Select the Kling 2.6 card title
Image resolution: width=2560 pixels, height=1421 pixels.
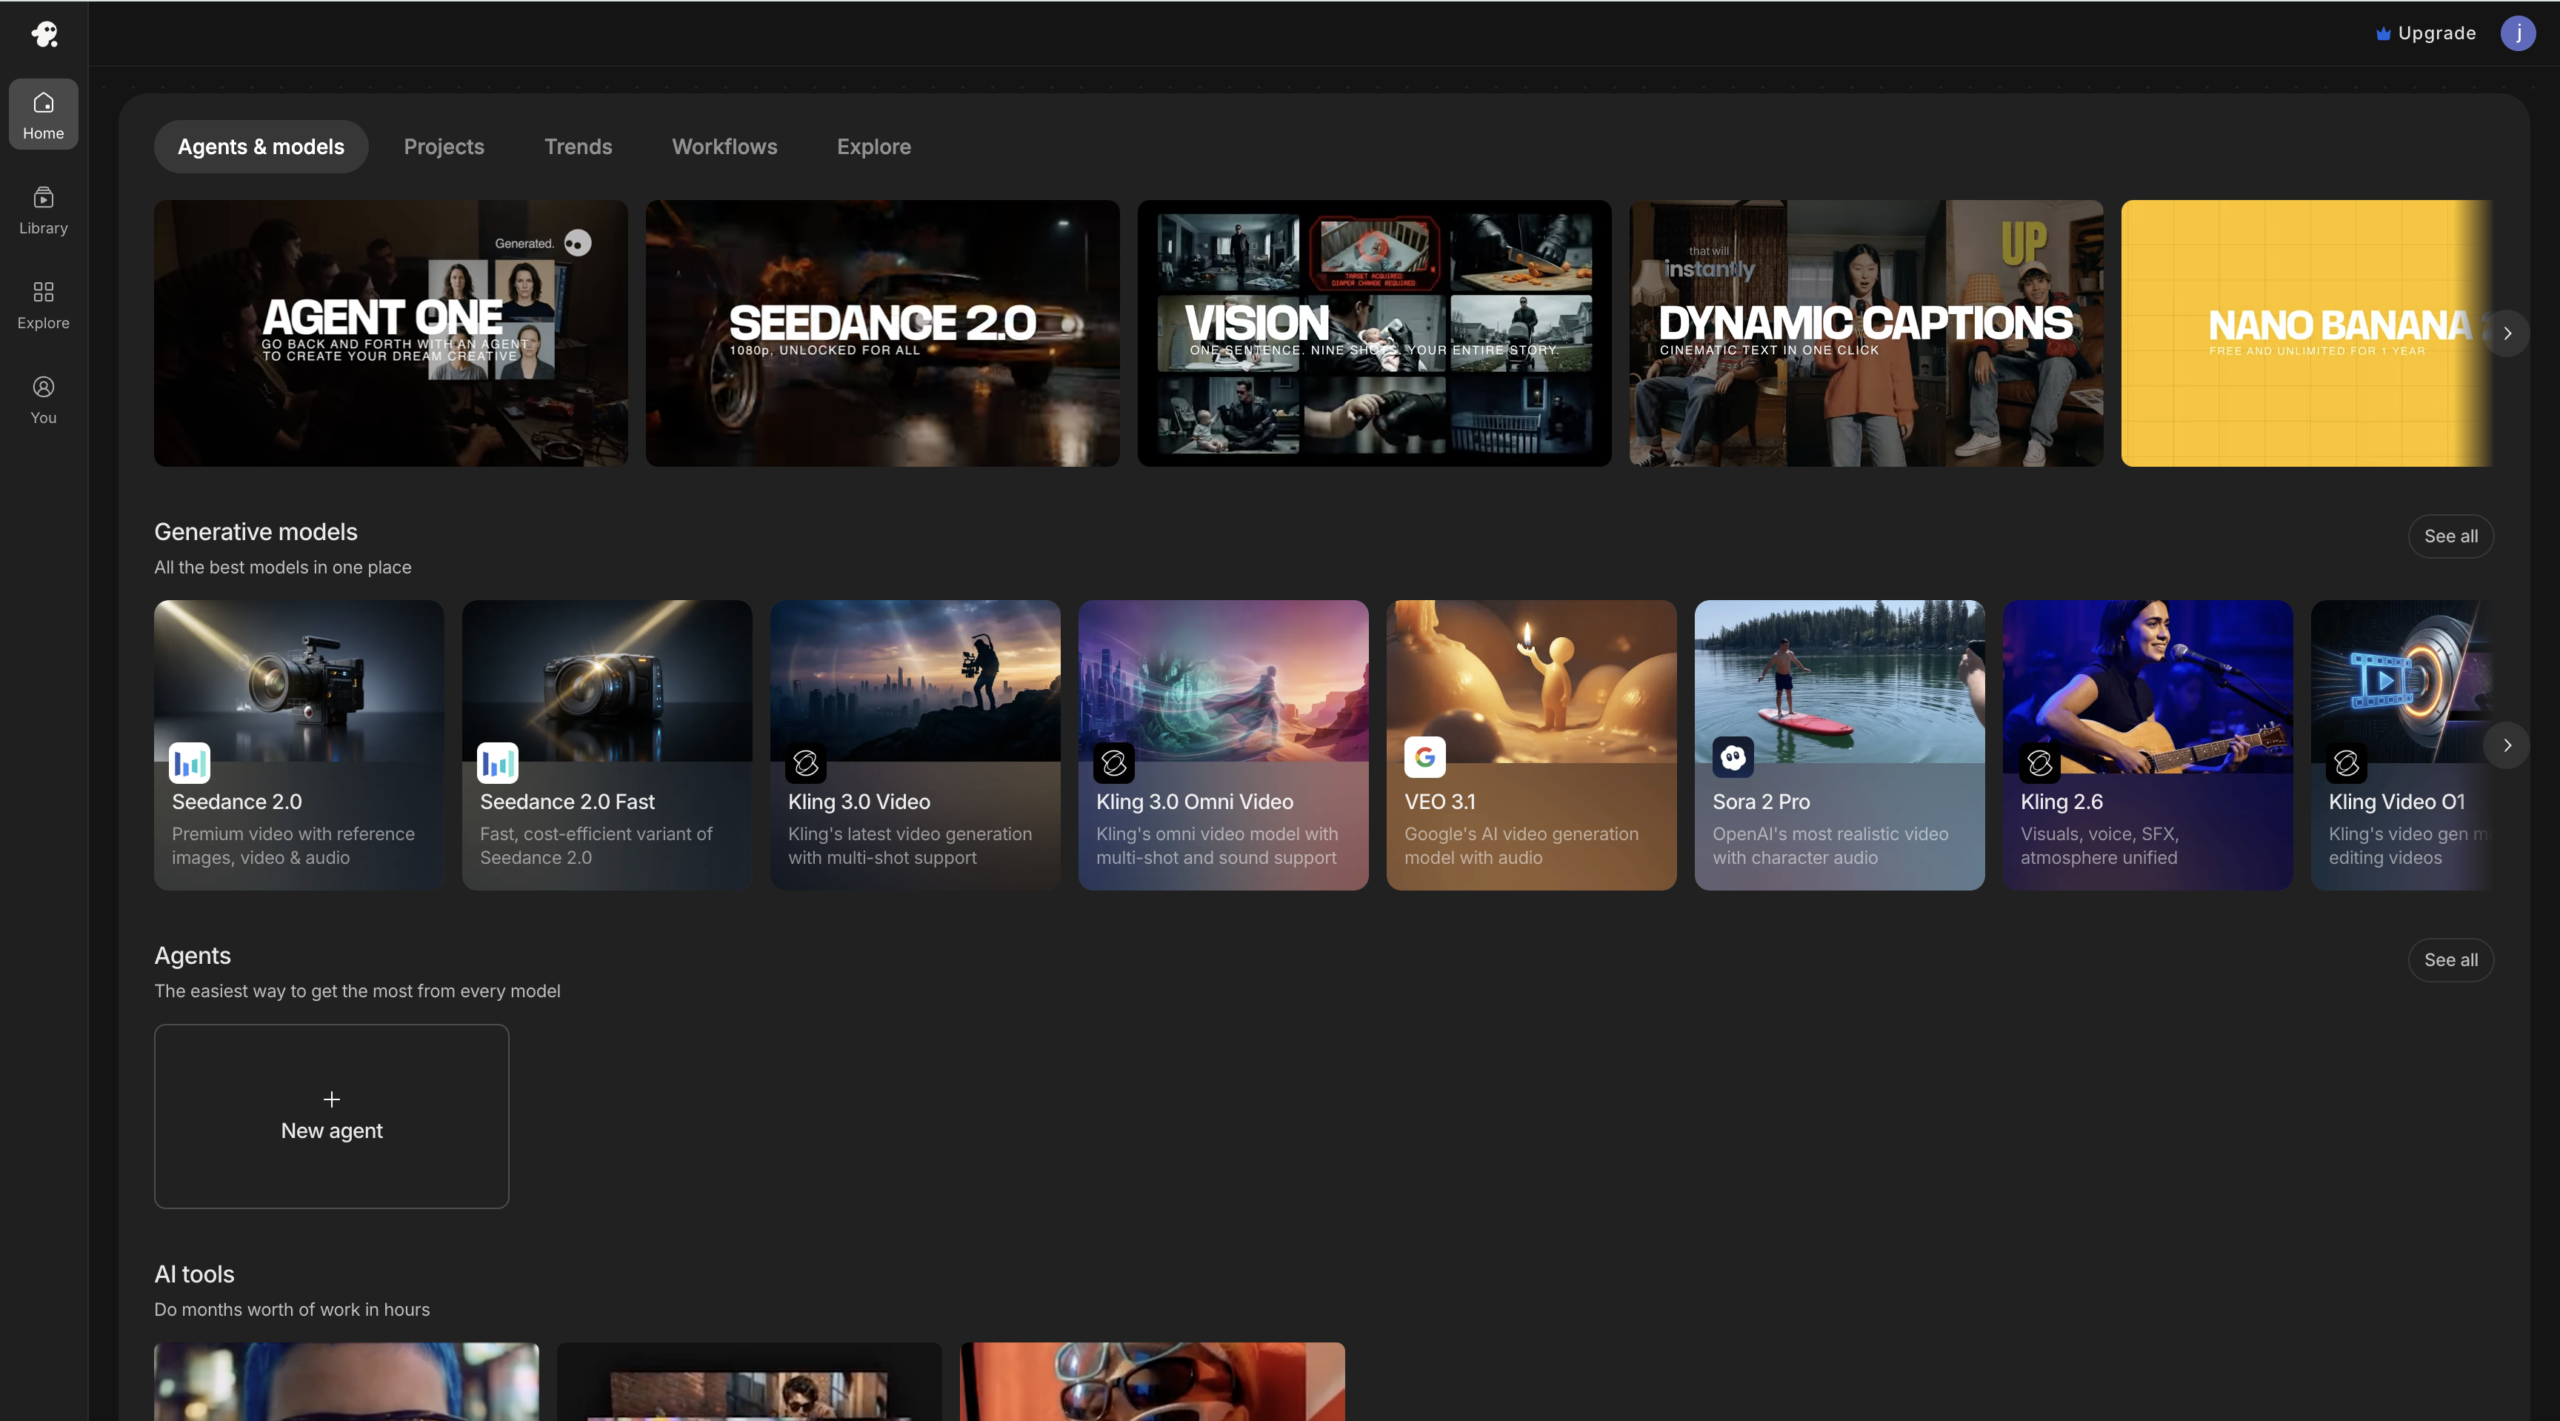[2061, 802]
